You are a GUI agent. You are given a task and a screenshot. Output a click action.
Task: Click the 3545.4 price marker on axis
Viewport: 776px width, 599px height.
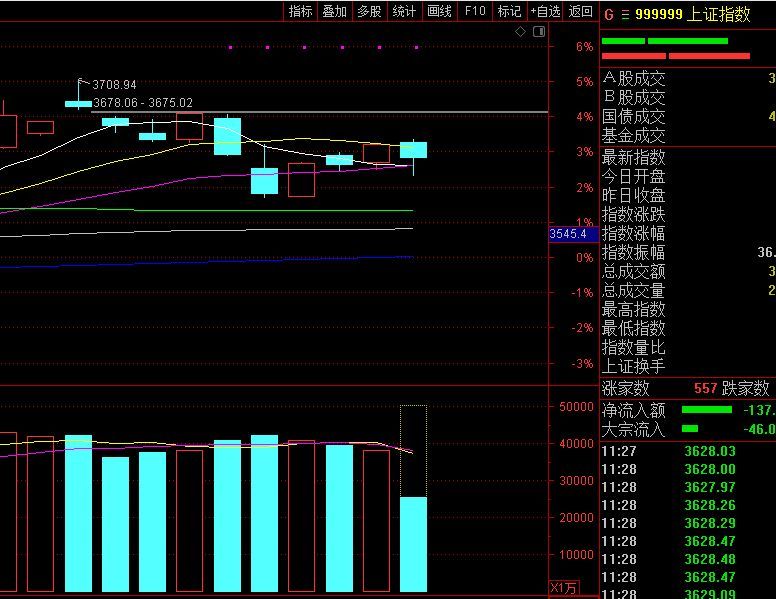pos(568,234)
